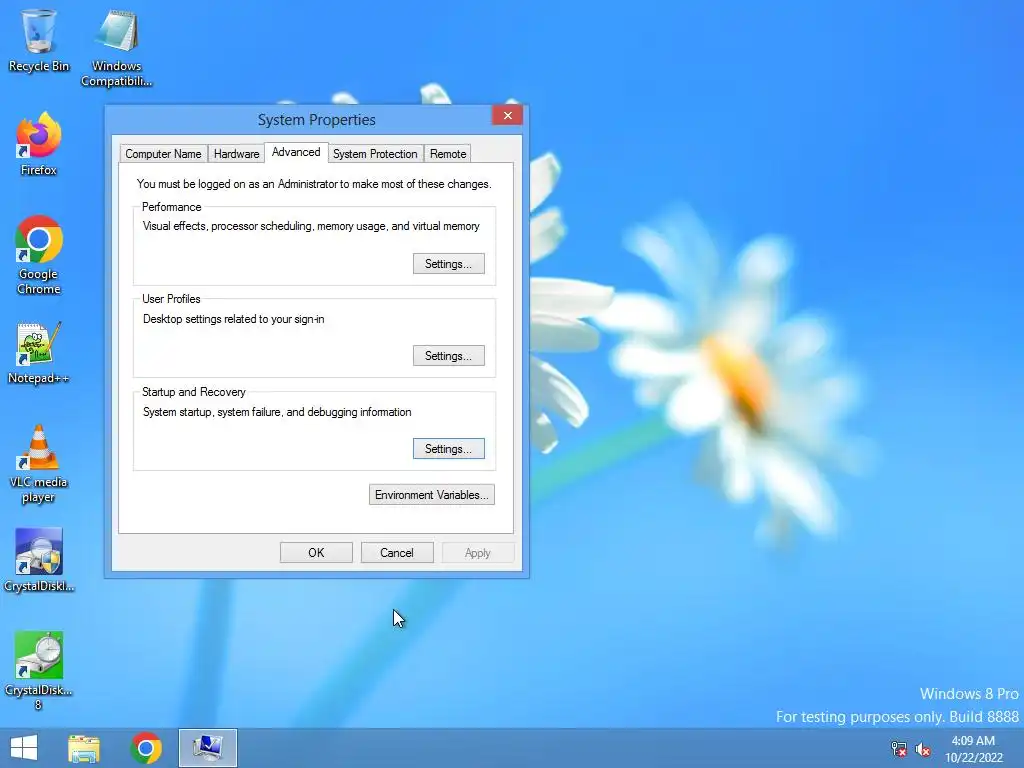Click Cancel in System Properties

click(397, 552)
